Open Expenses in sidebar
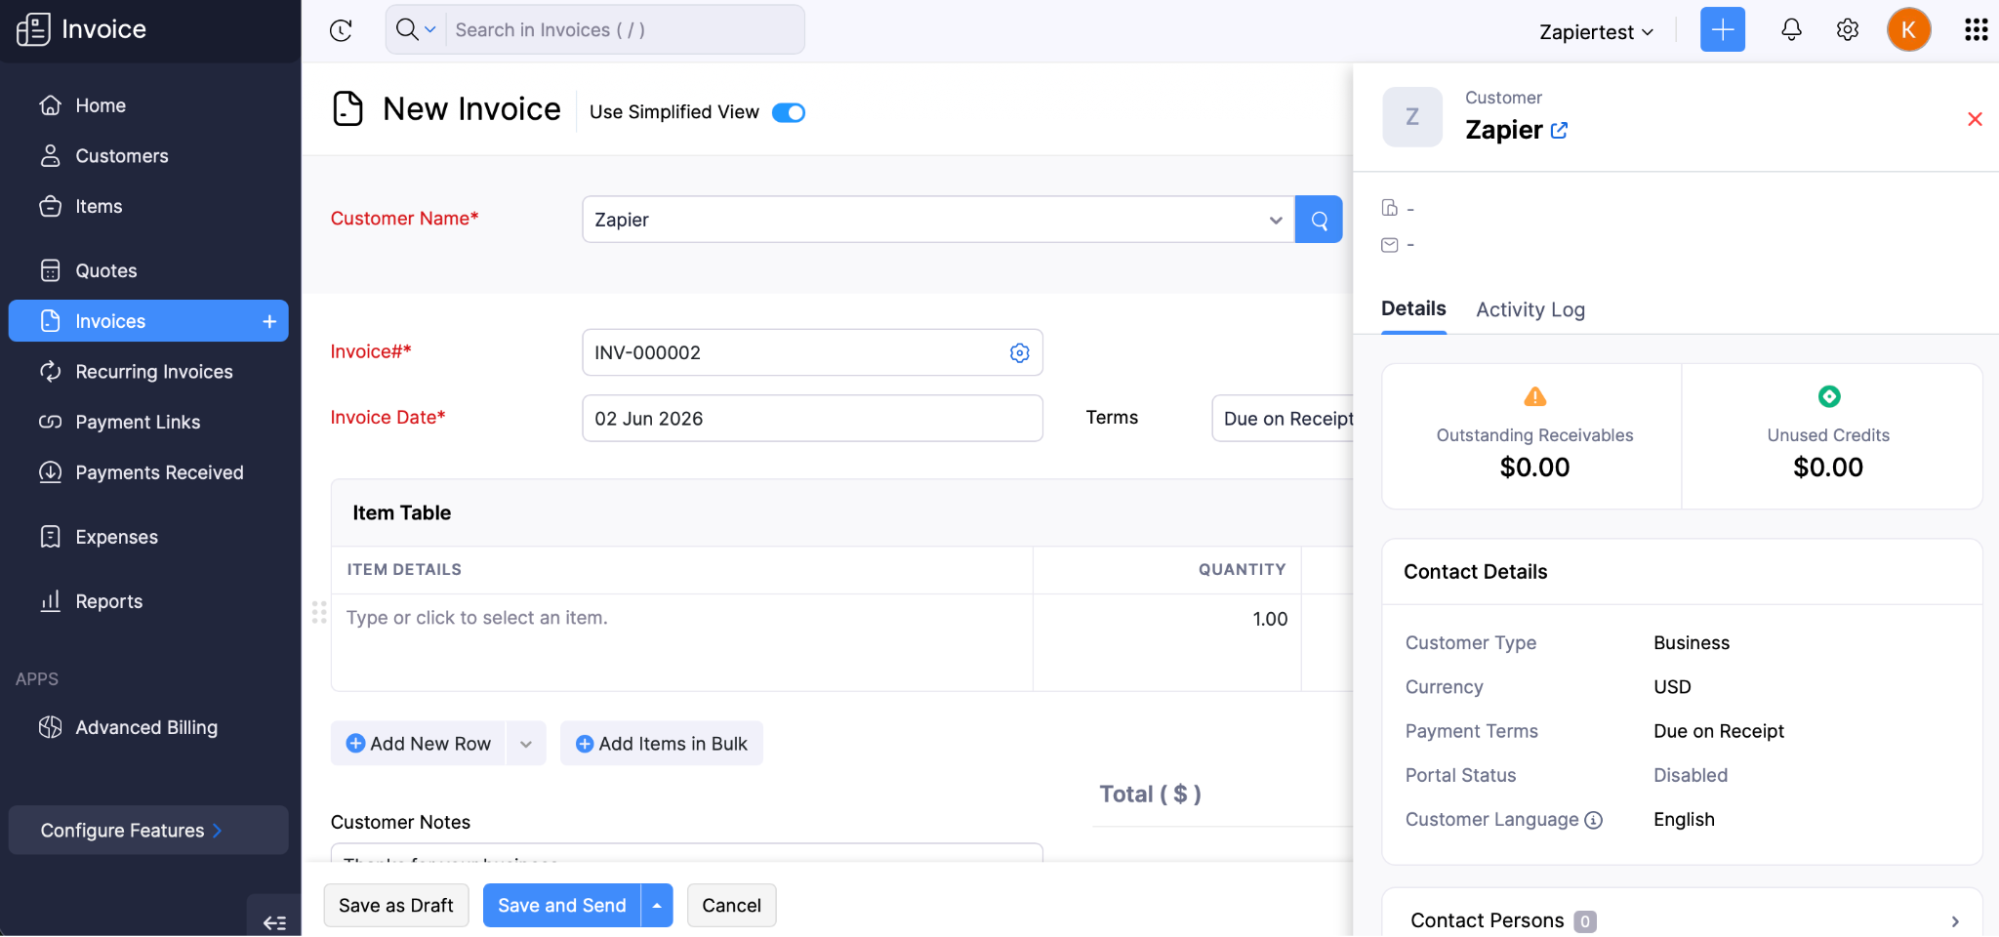Viewport: 1999px width, 937px height. pos(148,537)
